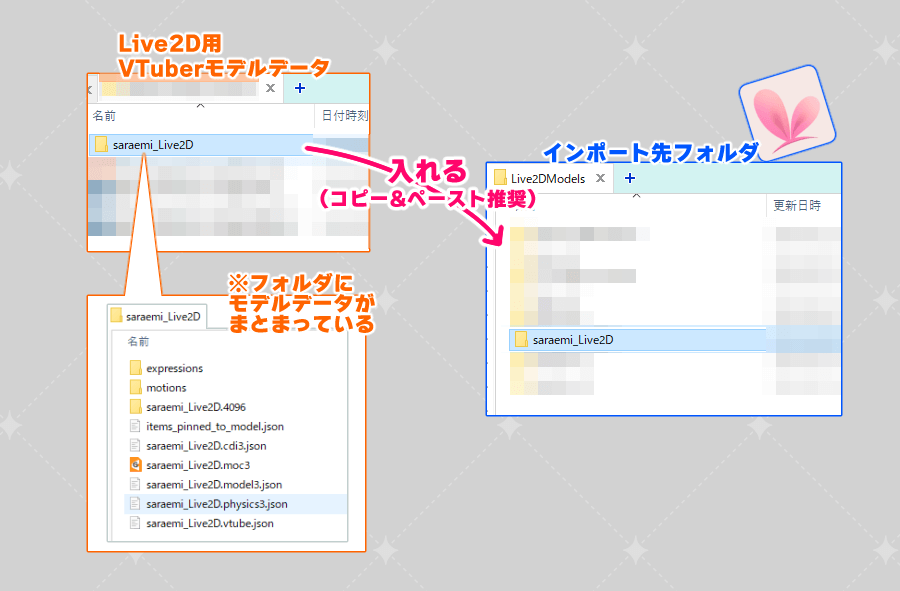
Task: Select items_pinned_to_model.json file
Action: coord(215,426)
